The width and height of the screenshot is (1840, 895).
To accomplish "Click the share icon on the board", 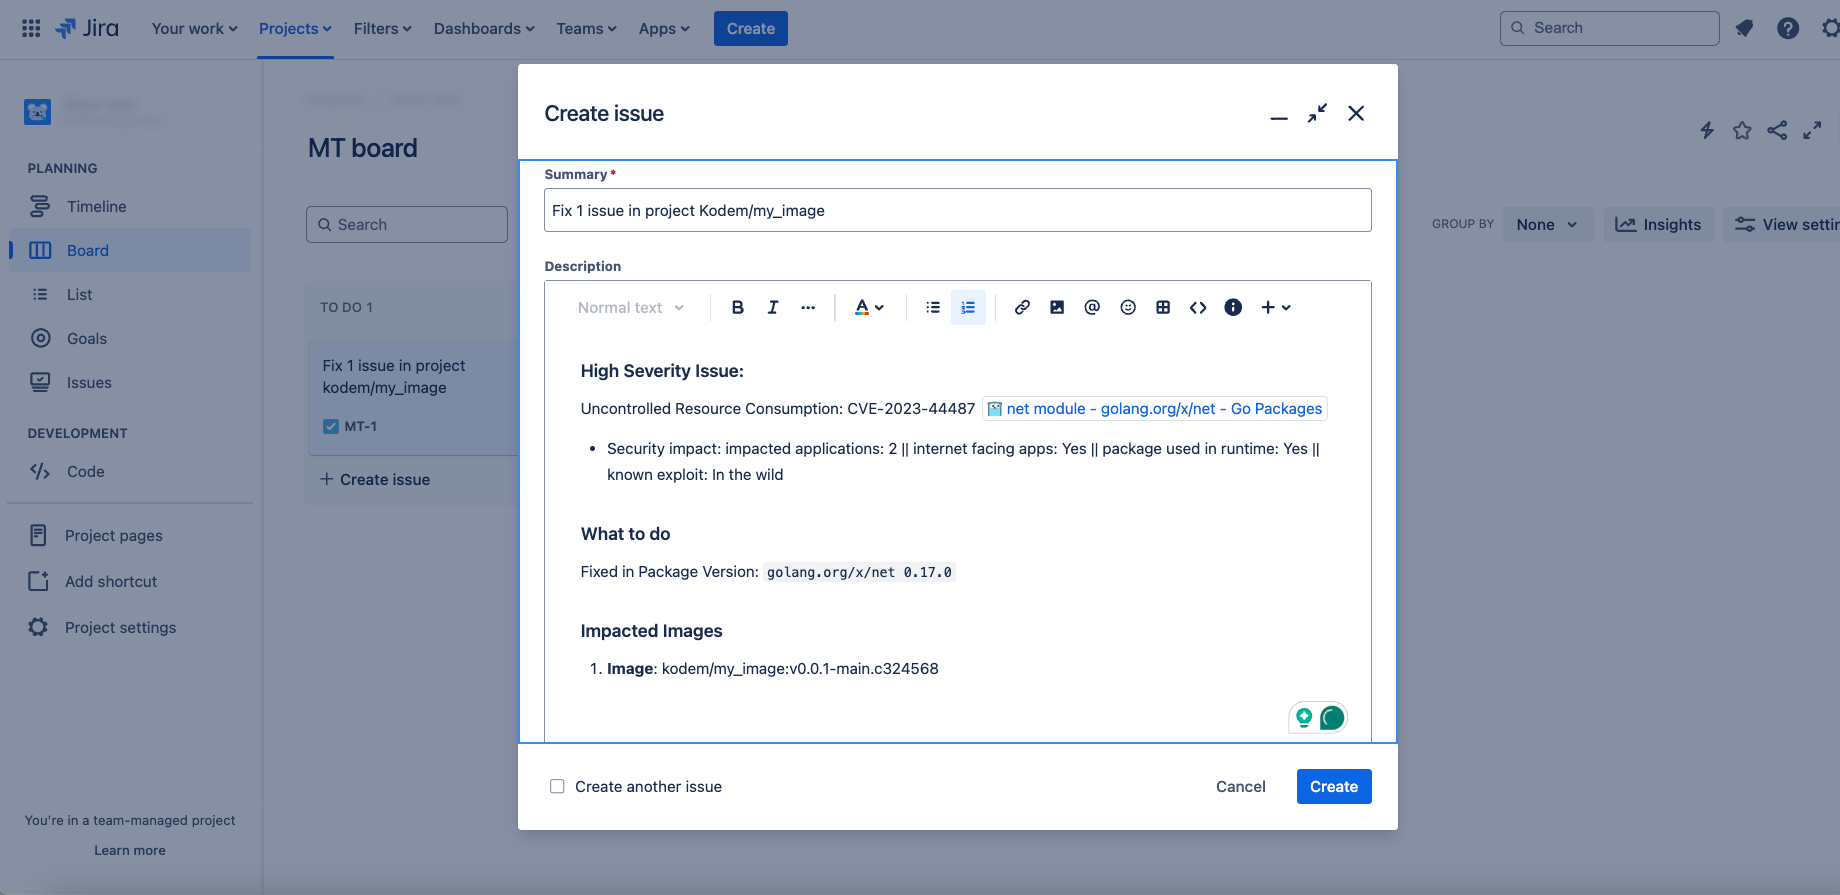I will point(1777,130).
